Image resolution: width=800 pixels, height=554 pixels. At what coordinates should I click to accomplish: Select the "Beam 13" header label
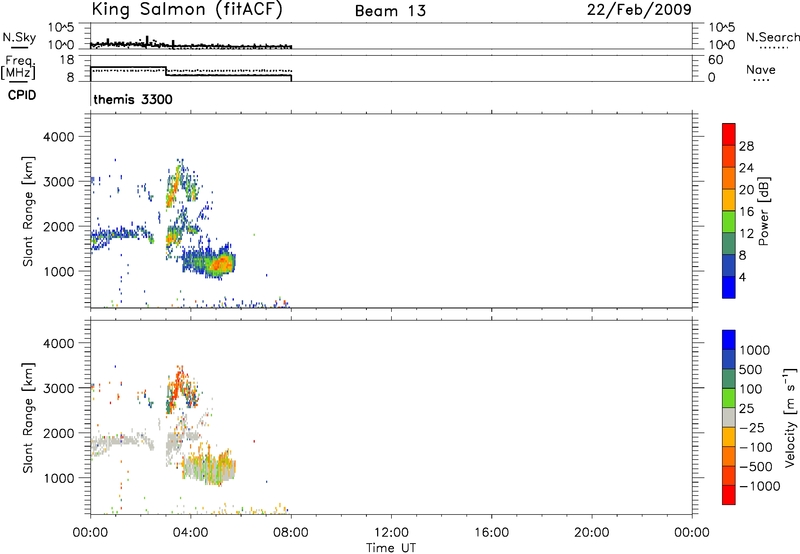pyautogui.click(x=390, y=11)
